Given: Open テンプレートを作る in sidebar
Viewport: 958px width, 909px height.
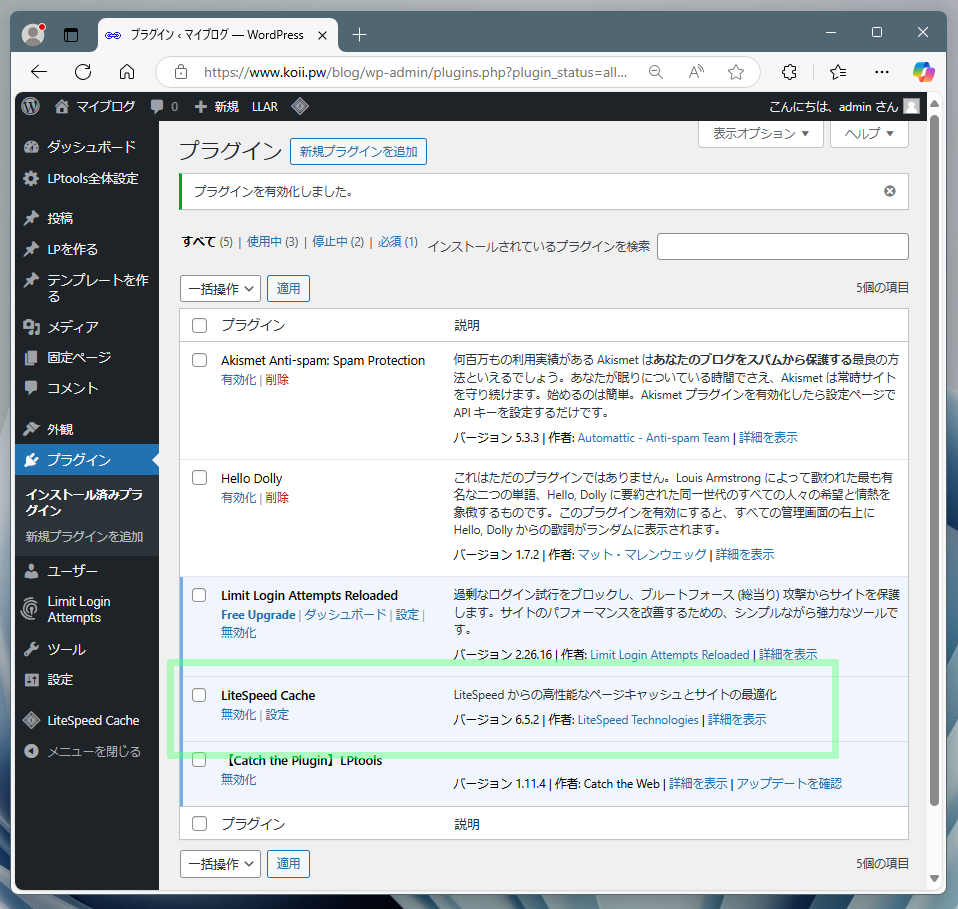Looking at the screenshot, I should click(87, 288).
